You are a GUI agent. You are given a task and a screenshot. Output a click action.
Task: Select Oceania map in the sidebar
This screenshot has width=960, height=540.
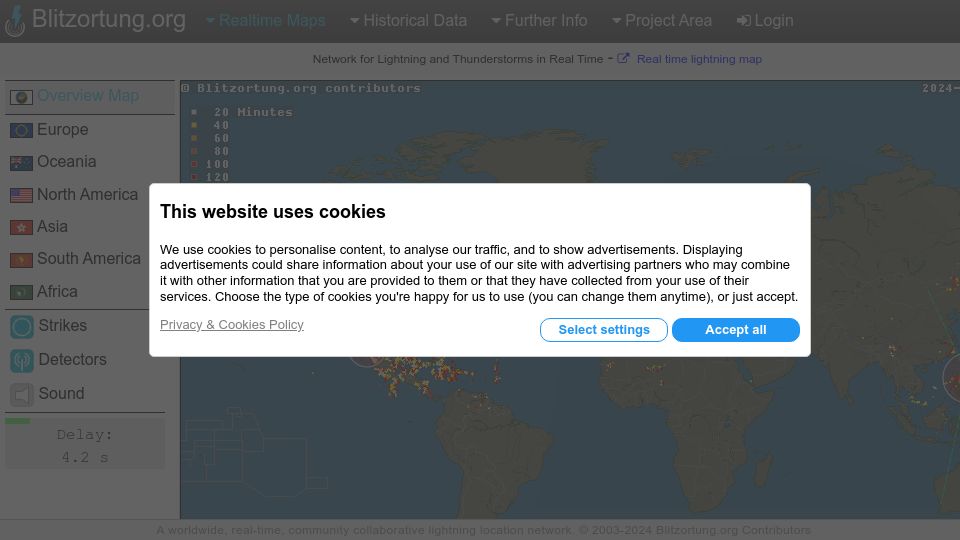[x=67, y=162]
